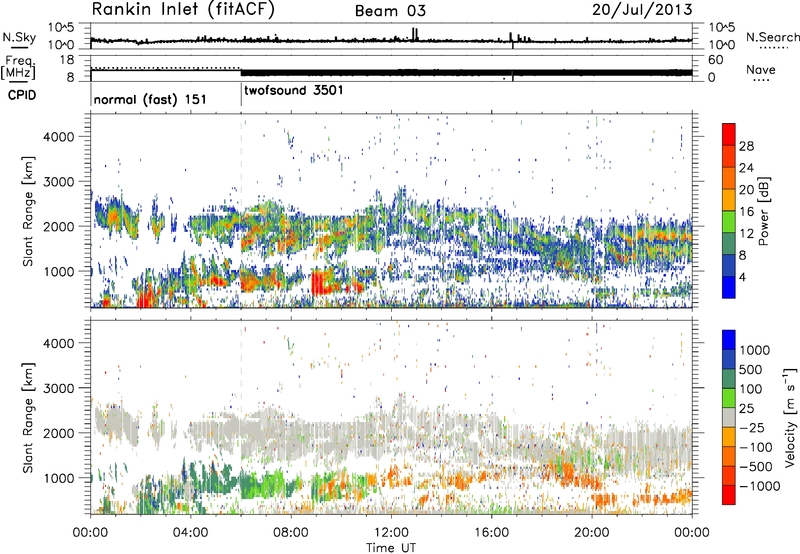Click the '28' power colorbar tick value
This screenshot has height=554, width=800.
tap(746, 146)
